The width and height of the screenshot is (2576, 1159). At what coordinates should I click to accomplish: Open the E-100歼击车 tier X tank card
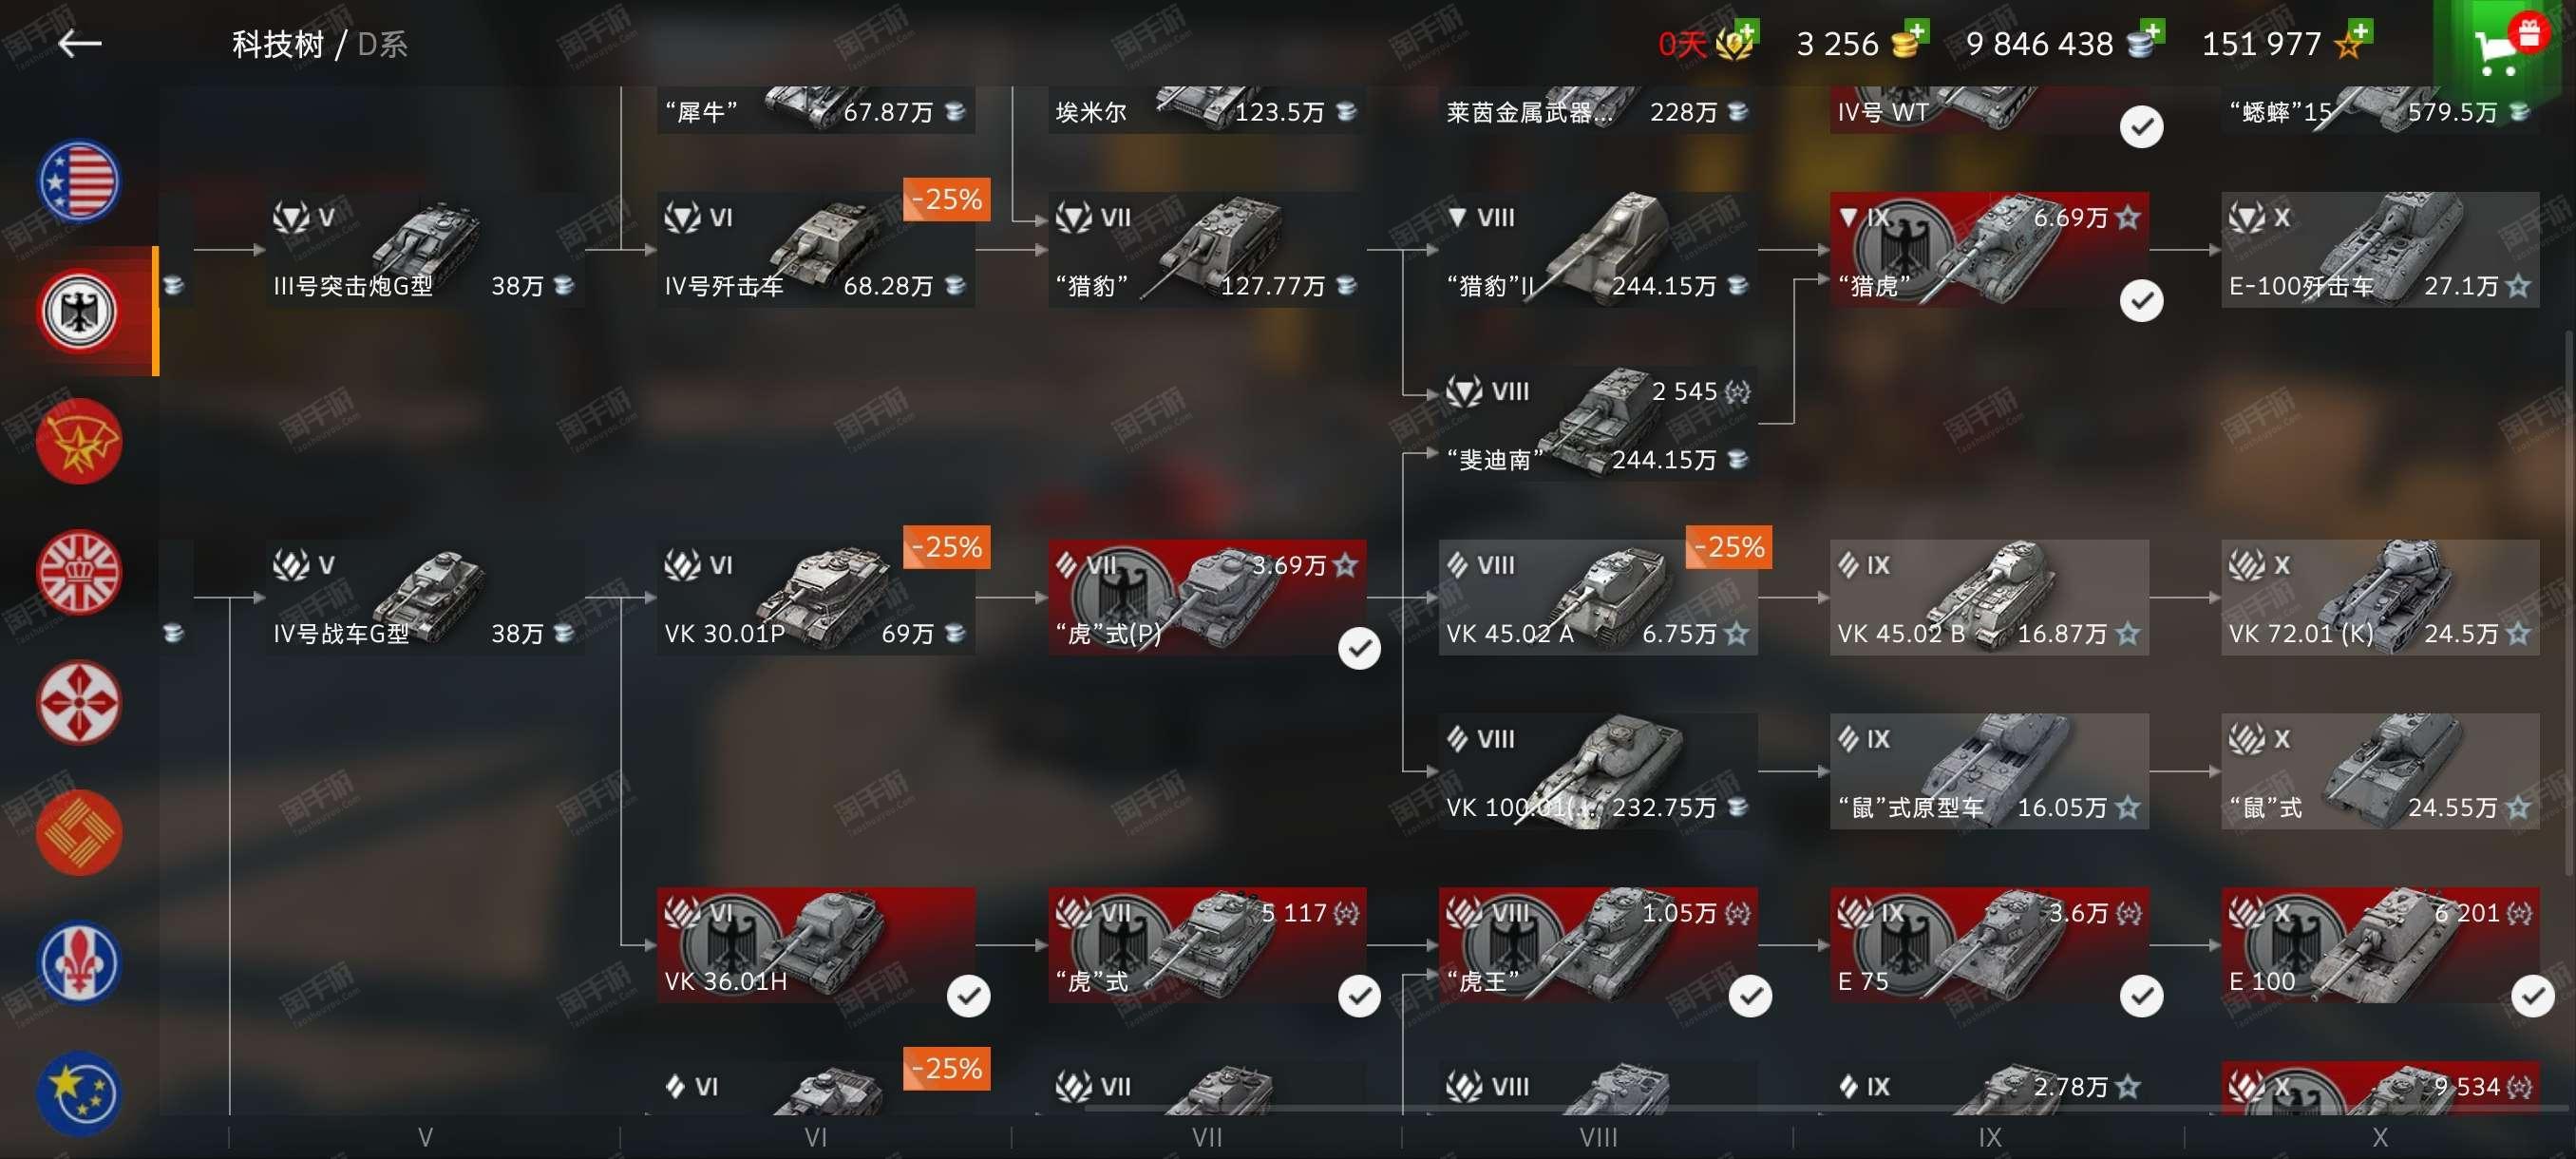click(2380, 250)
